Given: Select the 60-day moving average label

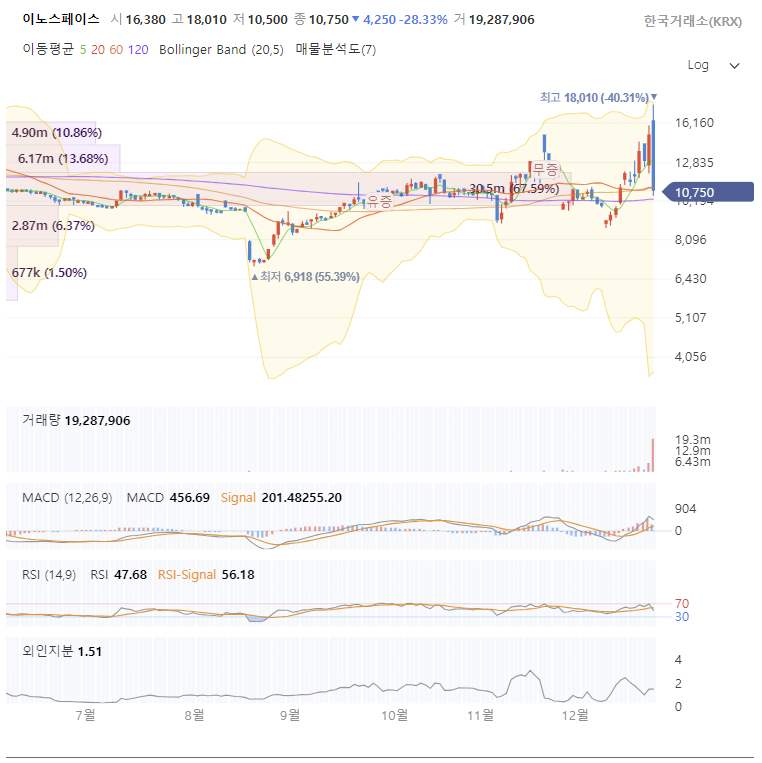Looking at the screenshot, I should click(x=116, y=50).
